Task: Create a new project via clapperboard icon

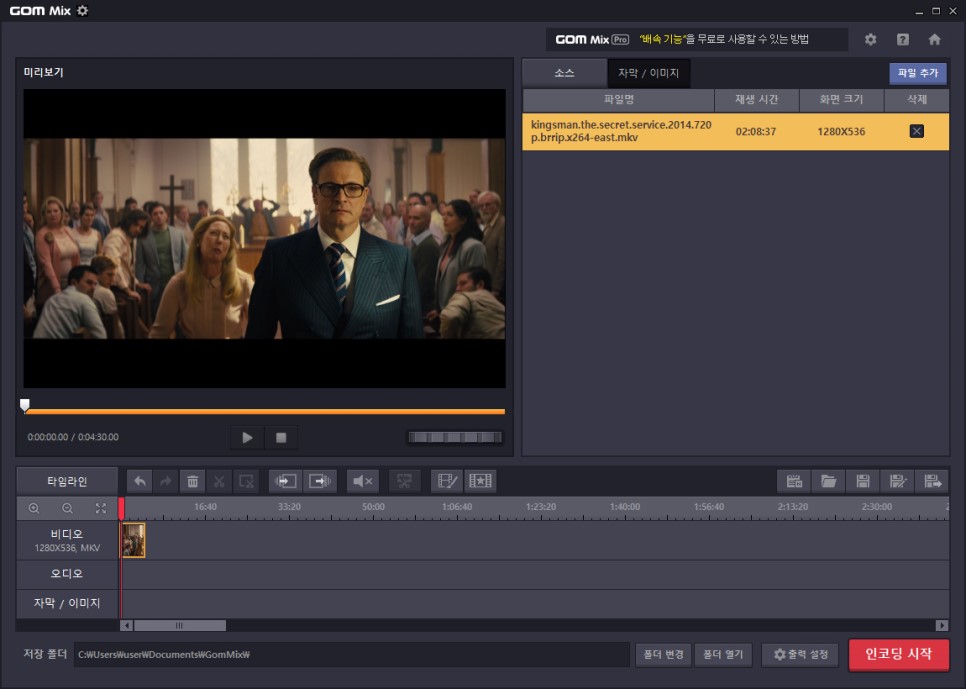Action: [x=794, y=481]
